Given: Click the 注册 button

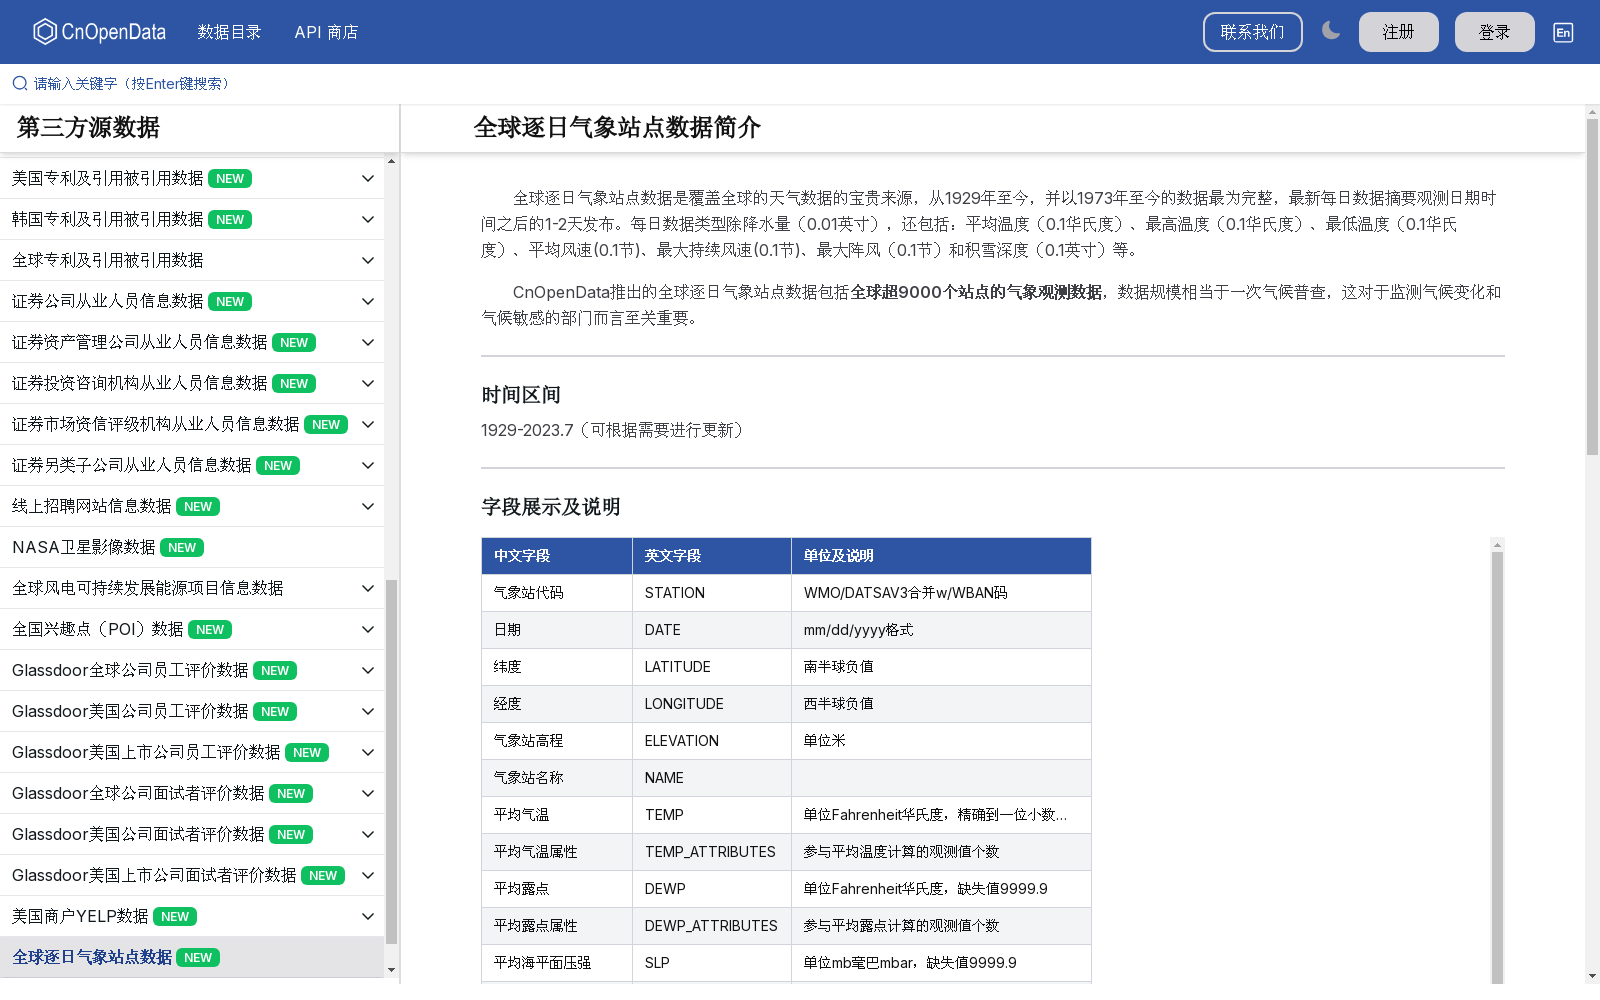Looking at the screenshot, I should click(1398, 32).
